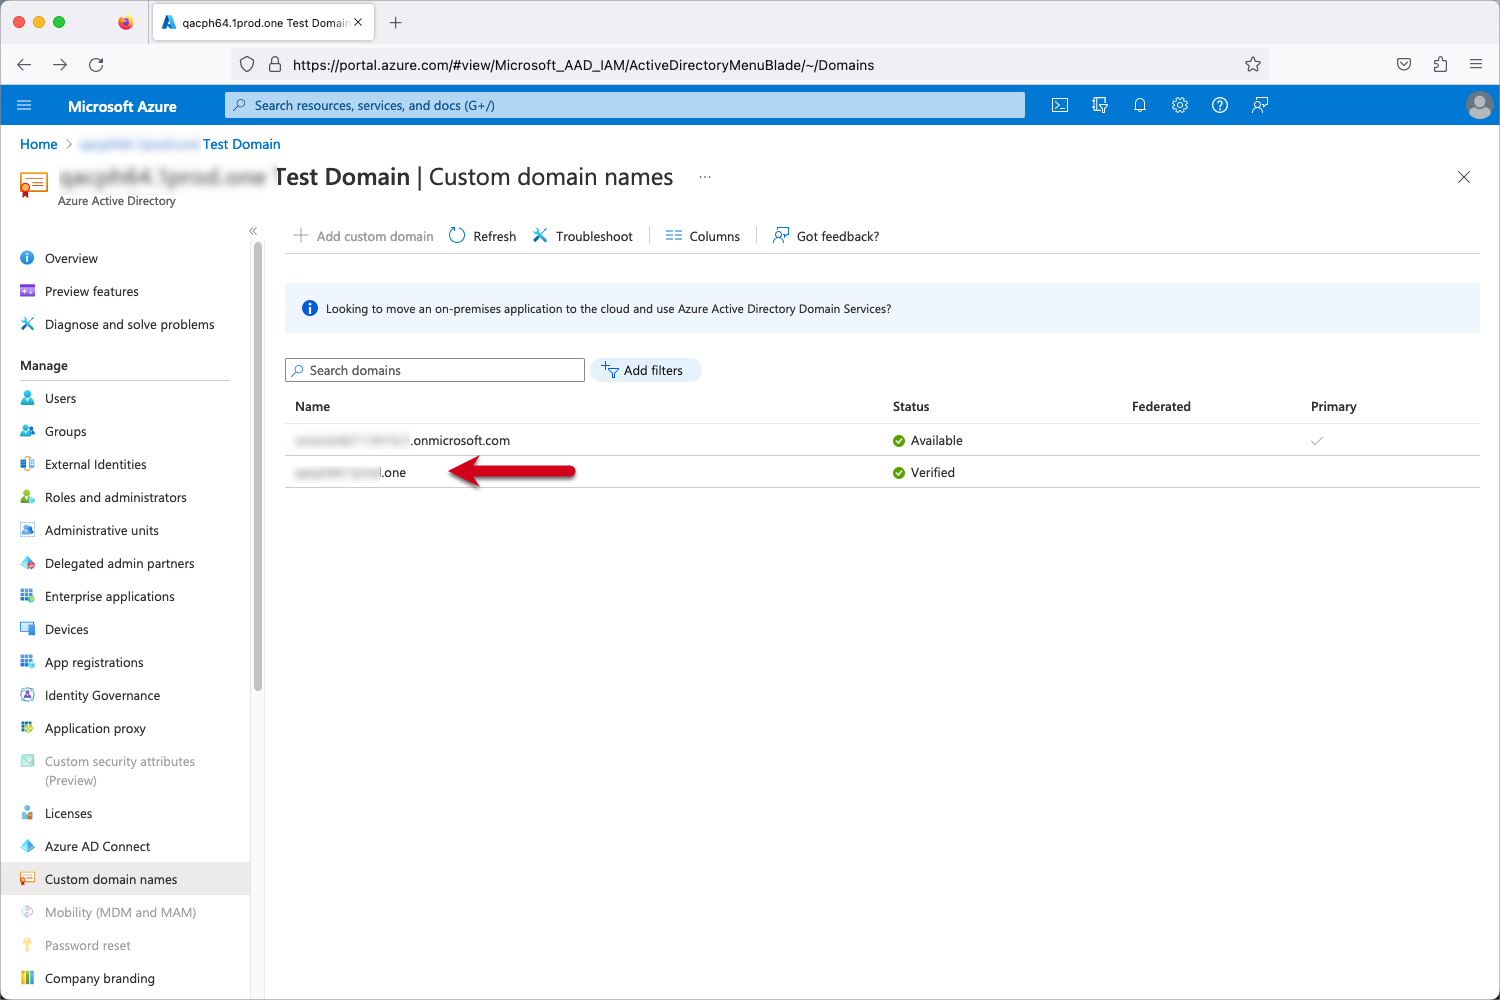
Task: Collapse the left navigation pane
Action: [253, 230]
